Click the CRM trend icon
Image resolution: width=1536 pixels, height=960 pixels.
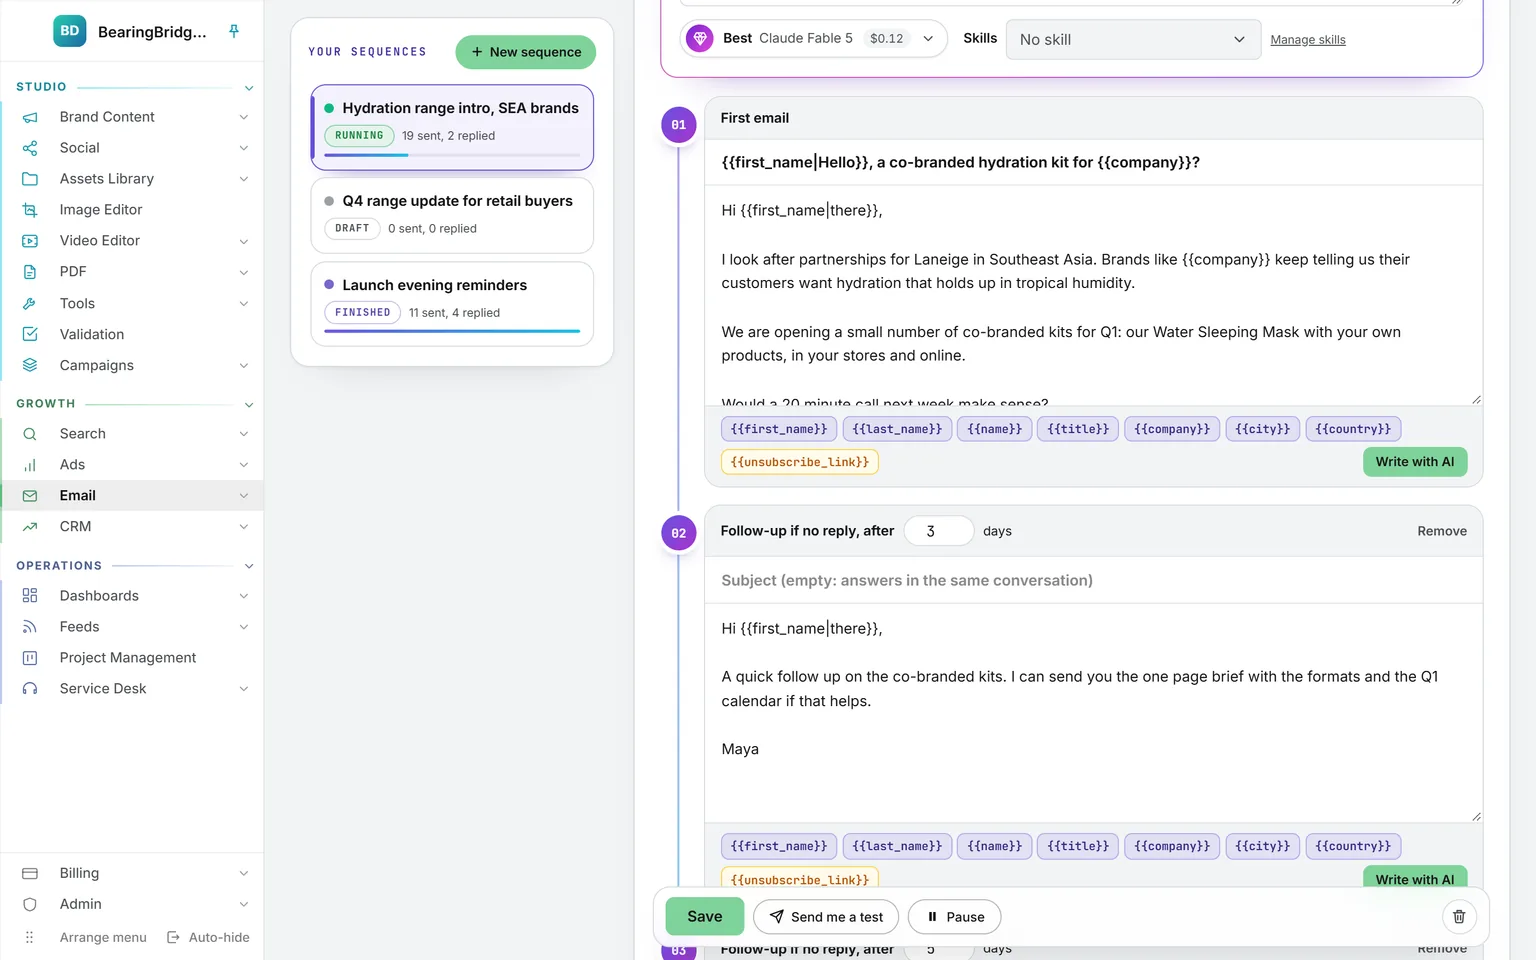pyautogui.click(x=30, y=526)
